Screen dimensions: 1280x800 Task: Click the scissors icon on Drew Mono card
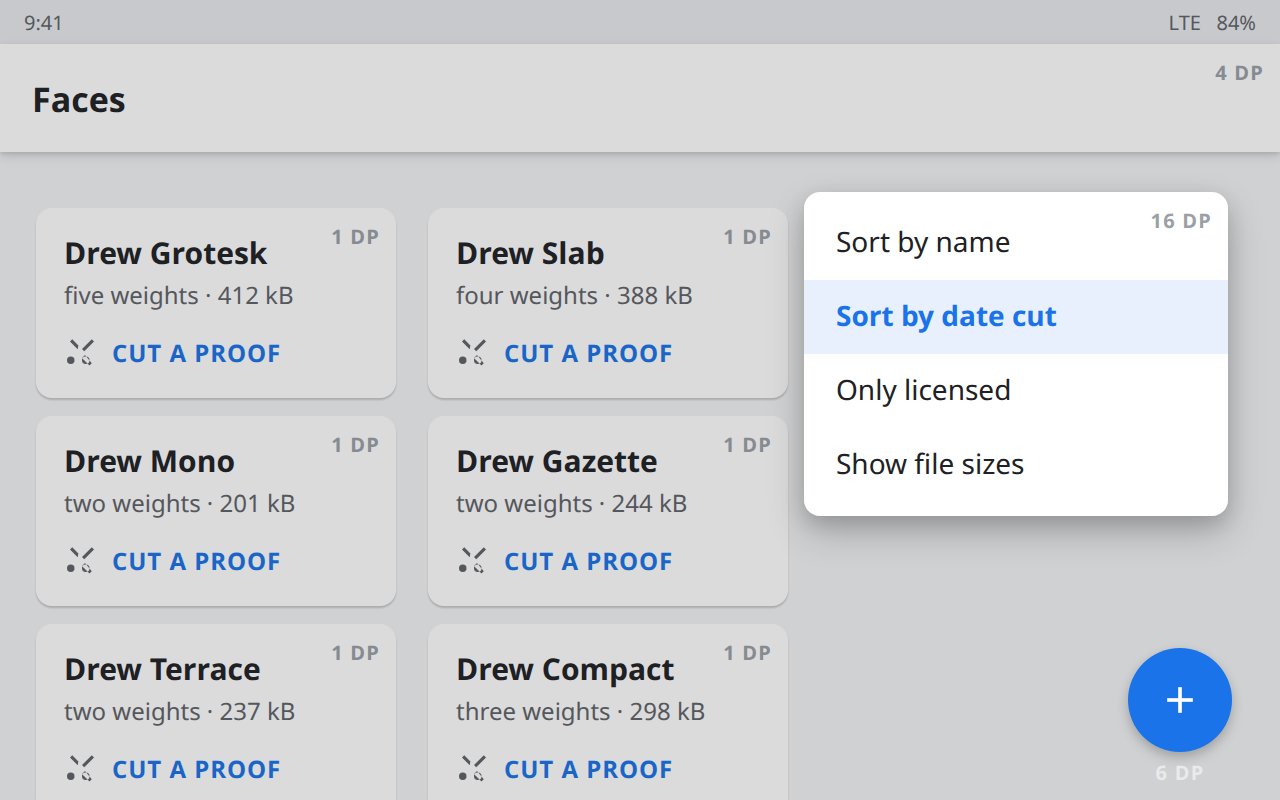point(80,561)
